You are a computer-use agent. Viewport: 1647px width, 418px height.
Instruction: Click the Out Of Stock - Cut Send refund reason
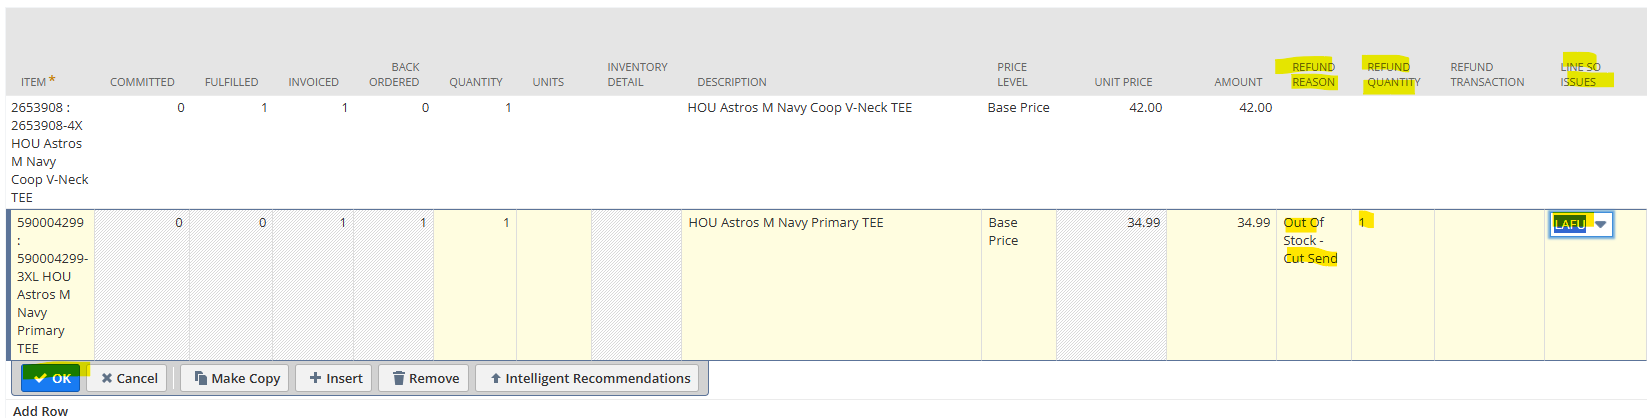[x=1310, y=240]
